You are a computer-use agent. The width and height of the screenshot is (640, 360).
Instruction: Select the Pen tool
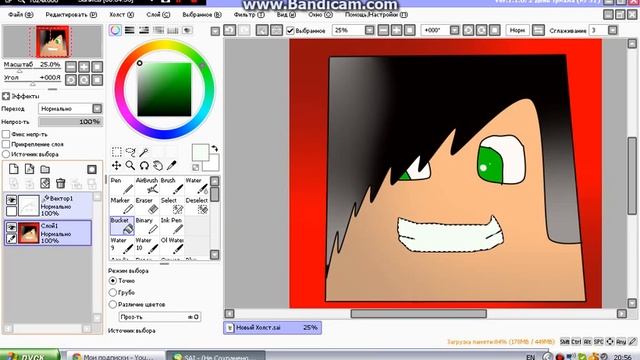(x=122, y=185)
